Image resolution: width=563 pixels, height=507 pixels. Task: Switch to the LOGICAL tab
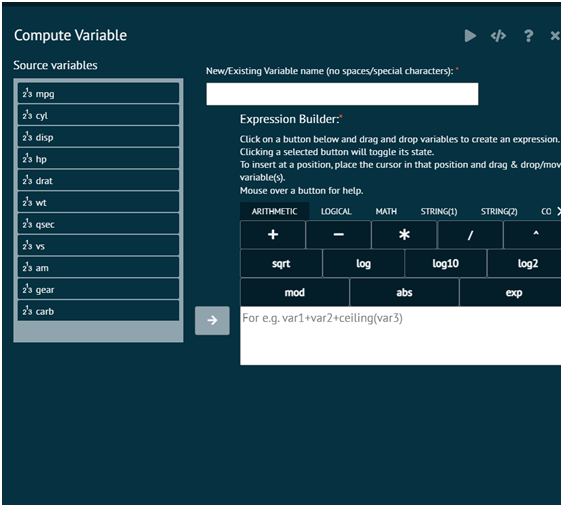tap(336, 211)
